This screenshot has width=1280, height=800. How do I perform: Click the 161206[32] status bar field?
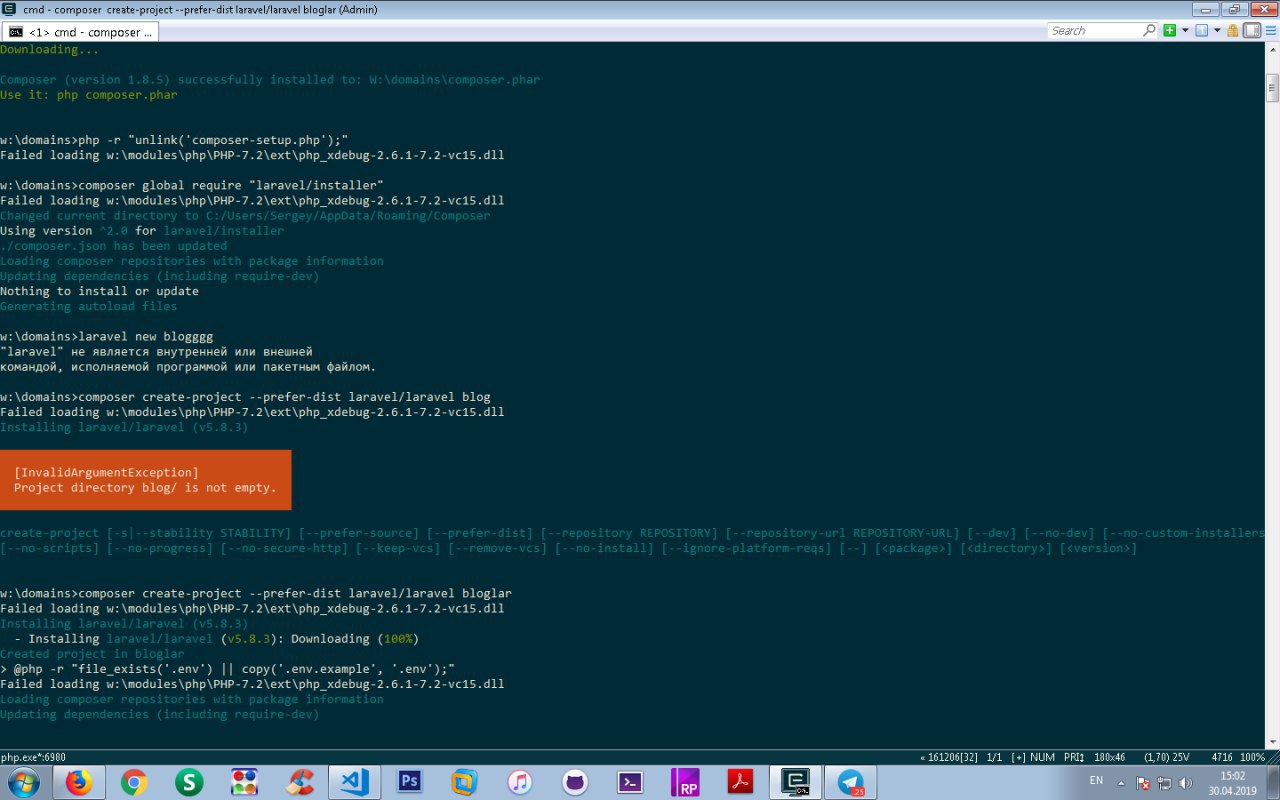pyautogui.click(x=949, y=757)
